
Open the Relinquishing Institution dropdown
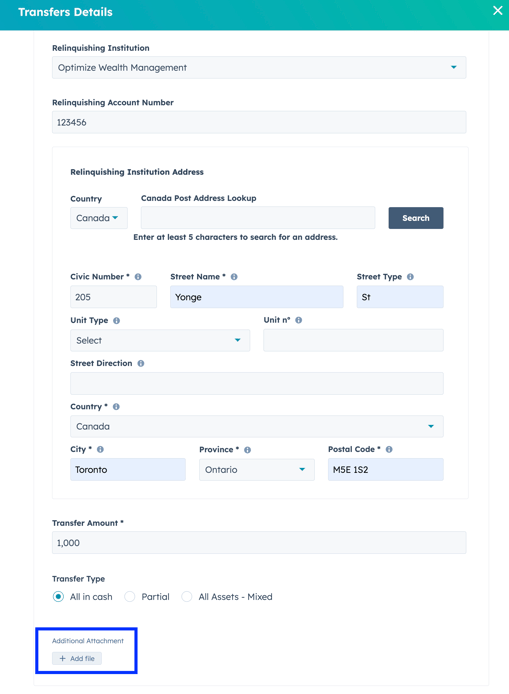pyautogui.click(x=259, y=67)
